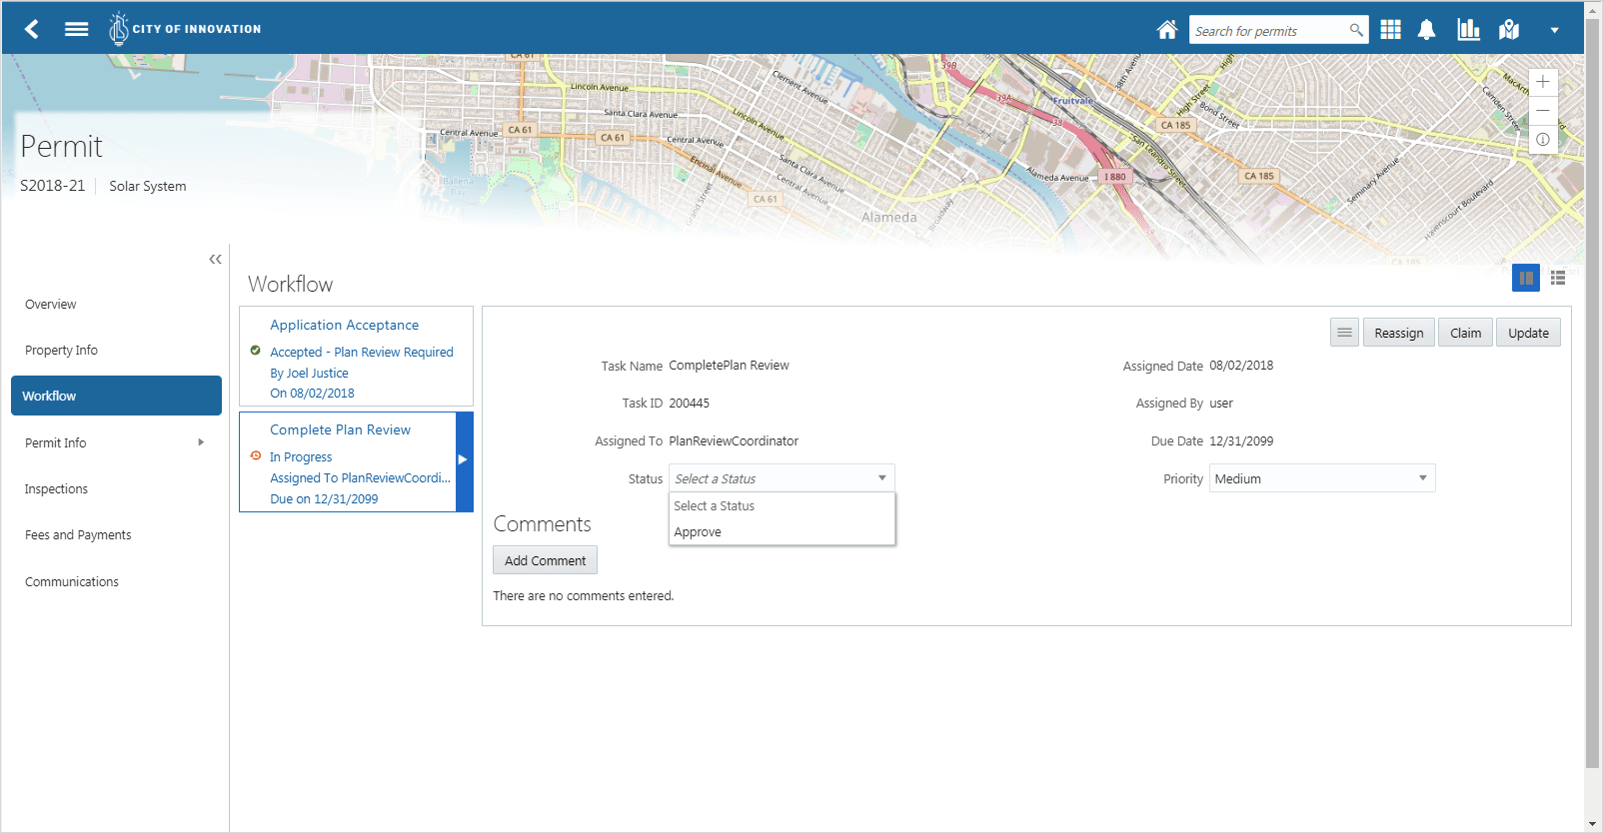Add a comment
This screenshot has width=1603, height=833.
(x=545, y=561)
